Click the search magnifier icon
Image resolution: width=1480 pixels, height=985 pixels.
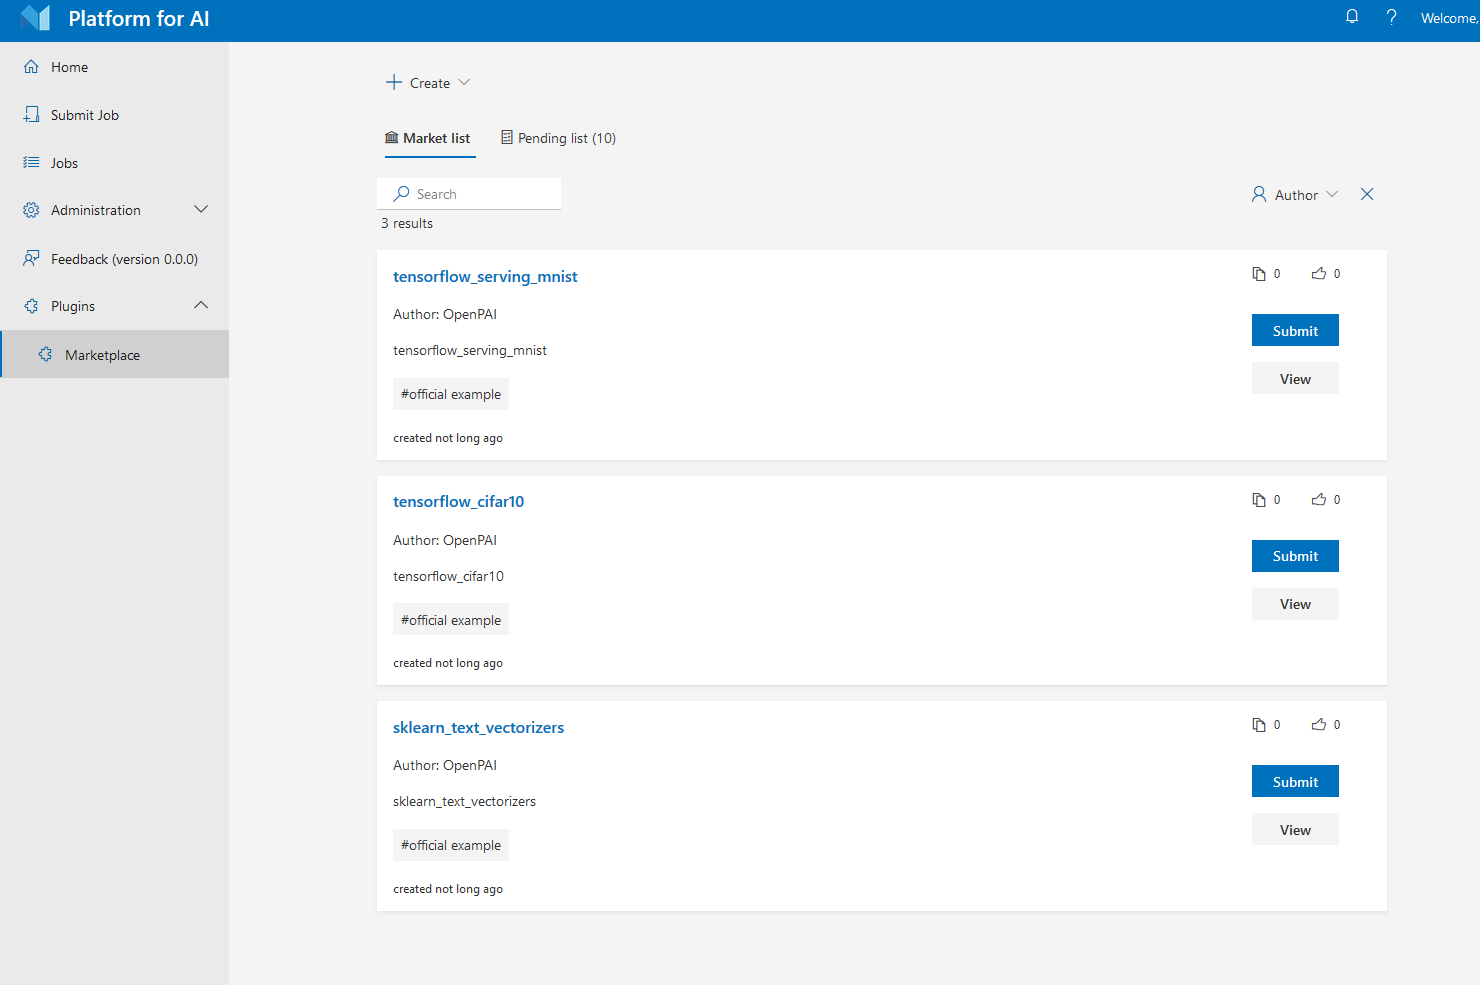[x=402, y=193]
